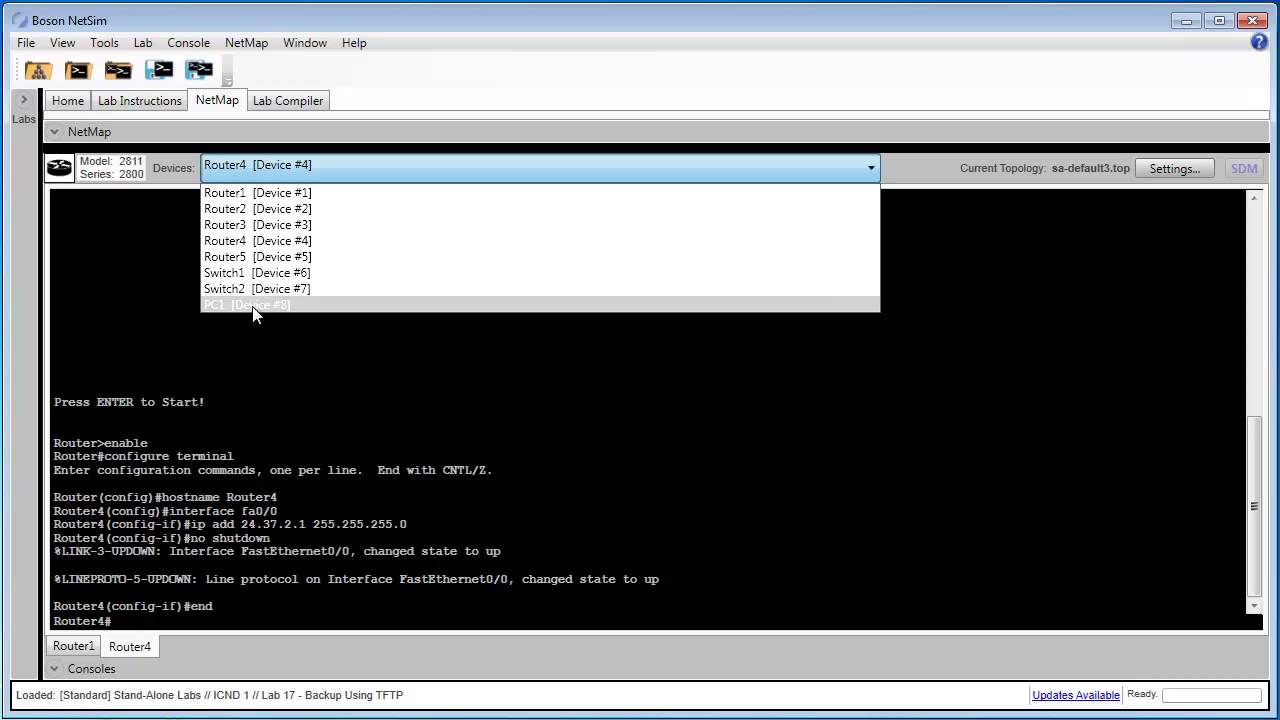The width and height of the screenshot is (1280, 720).
Task: Click the Model 2811 label
Action: 112,161
